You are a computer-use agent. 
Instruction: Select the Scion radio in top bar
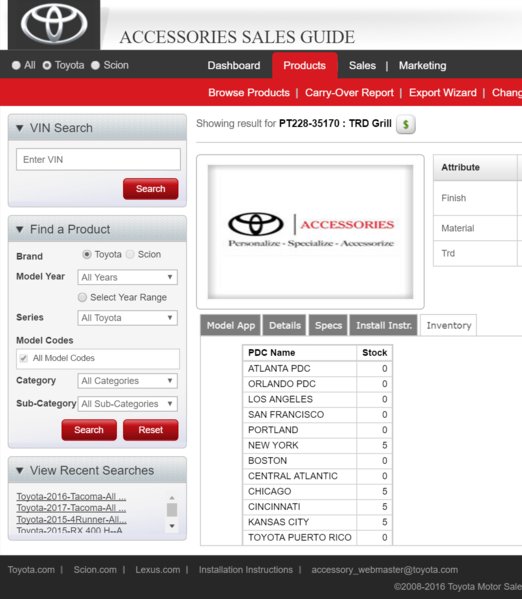95,65
